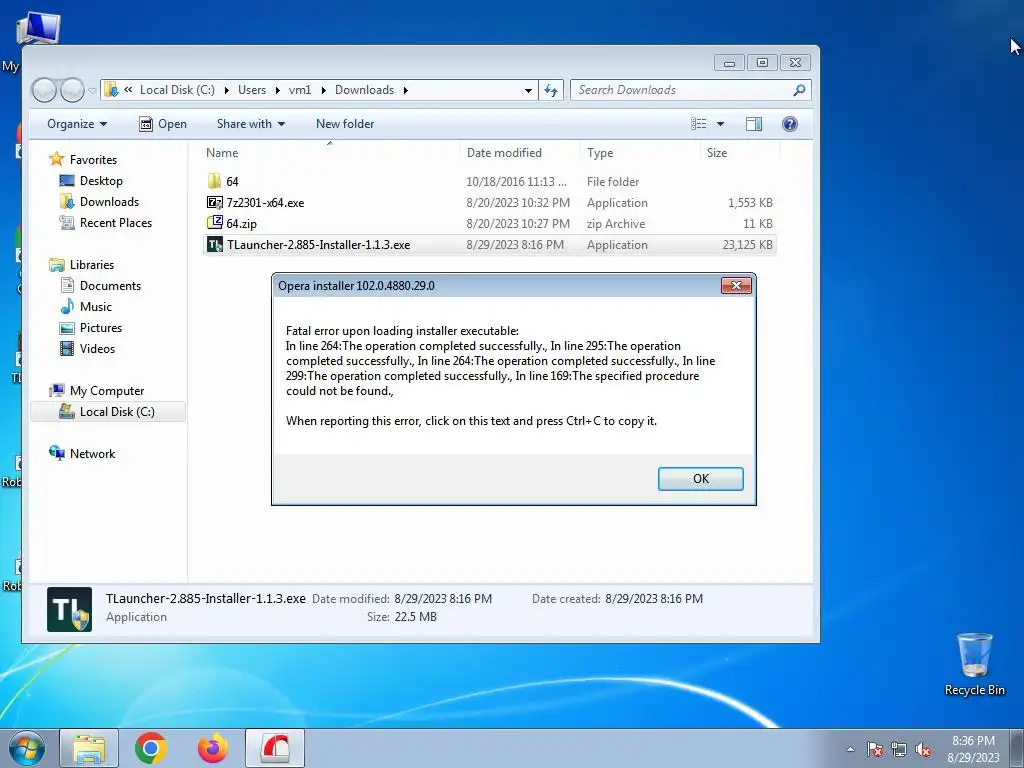Switch to the Opera installer taskbar item
This screenshot has height=768, width=1024.
tap(275, 748)
